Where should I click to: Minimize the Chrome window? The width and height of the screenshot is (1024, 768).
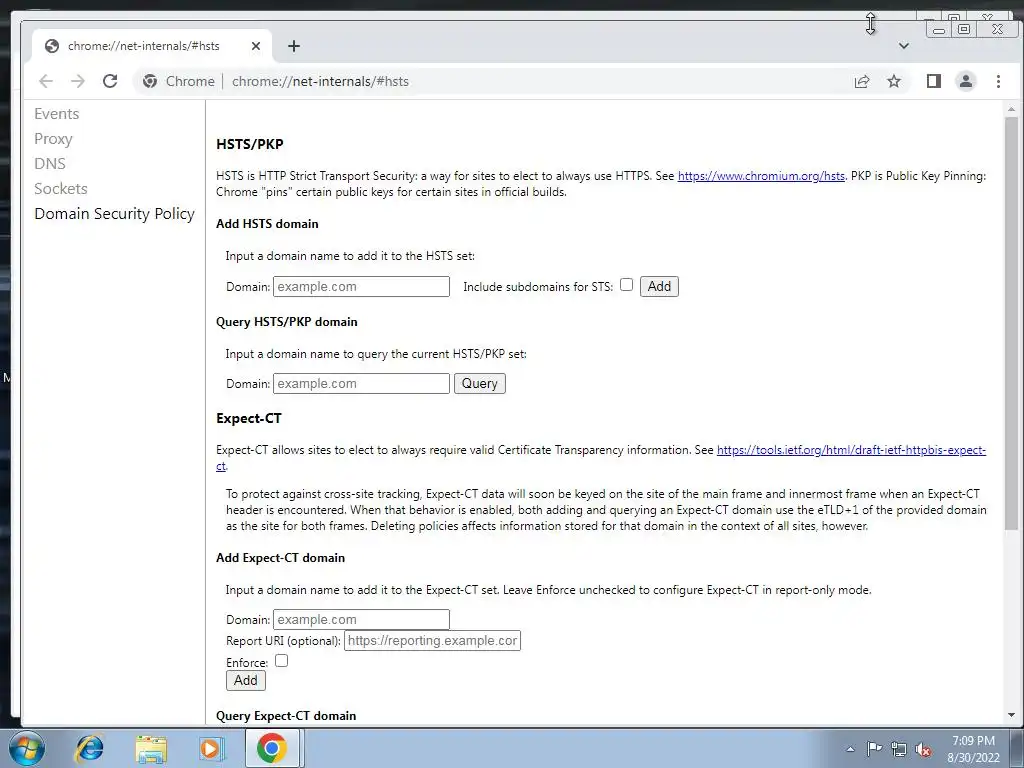tap(939, 29)
